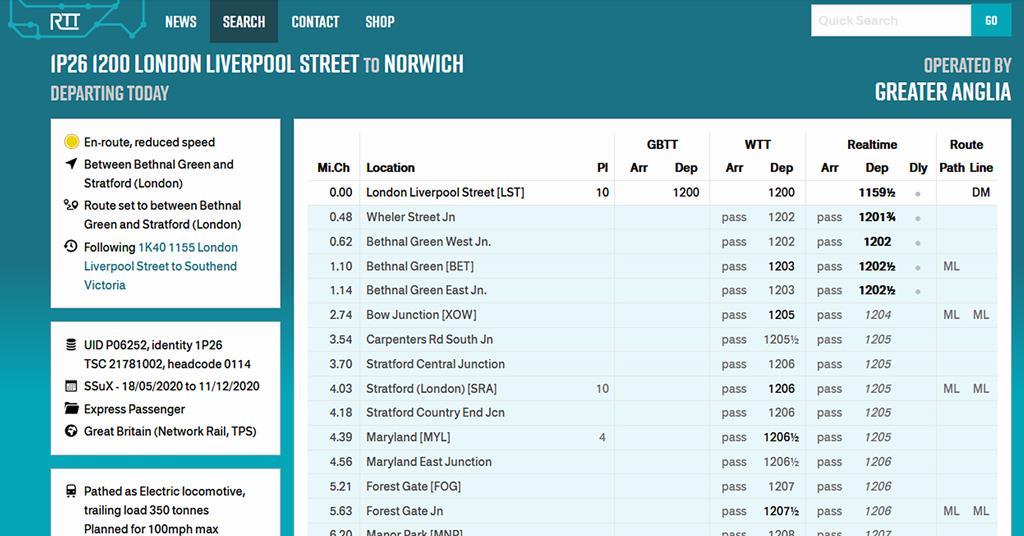Click the delay dot in Bethnal Green West Jn. row
The height and width of the screenshot is (536, 1024).
click(x=918, y=243)
